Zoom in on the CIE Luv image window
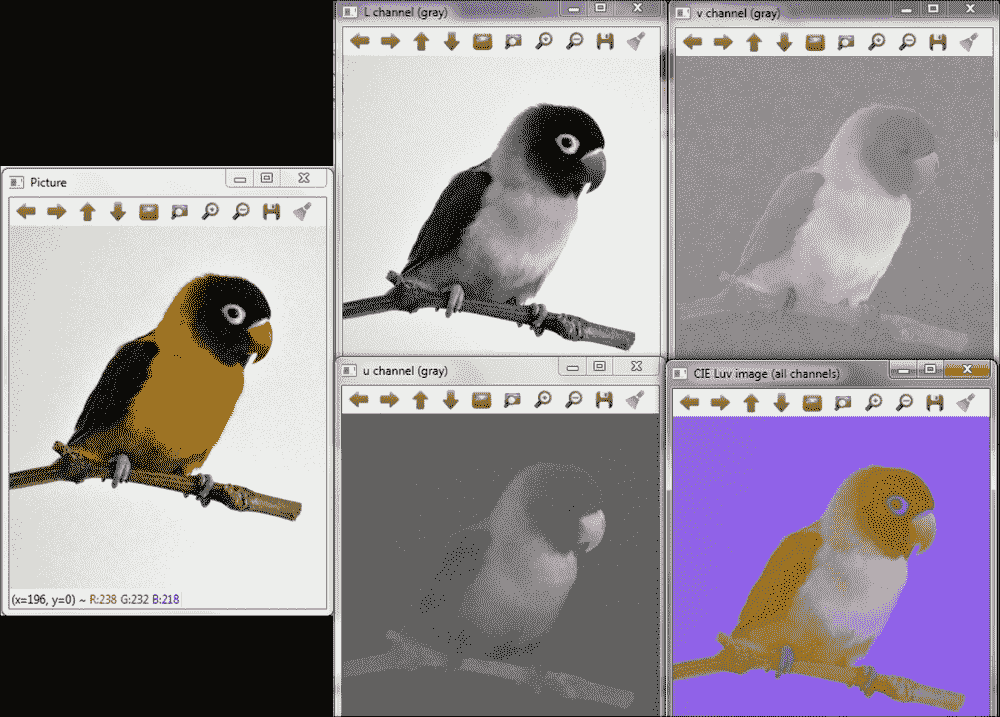This screenshot has width=1000, height=717. click(874, 402)
